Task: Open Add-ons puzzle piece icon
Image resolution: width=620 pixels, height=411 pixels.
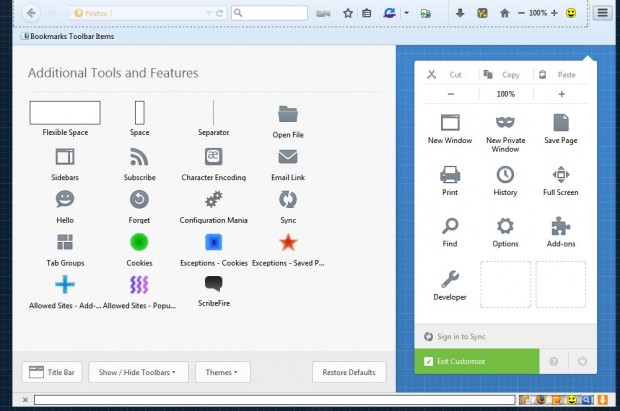Action: click(x=561, y=226)
